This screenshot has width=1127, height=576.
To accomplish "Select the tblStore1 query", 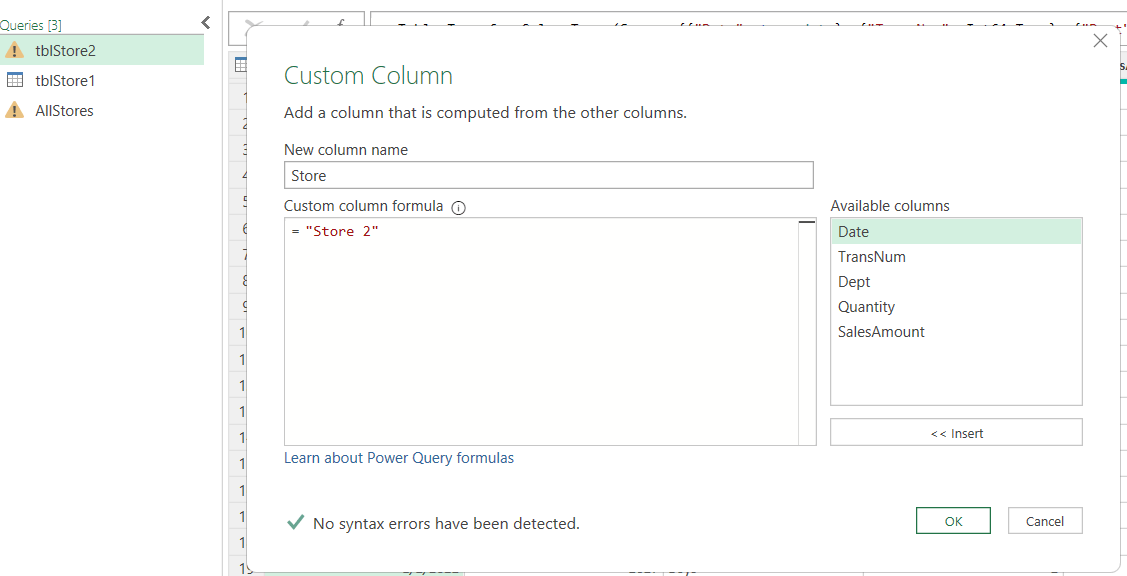I will pos(61,80).
